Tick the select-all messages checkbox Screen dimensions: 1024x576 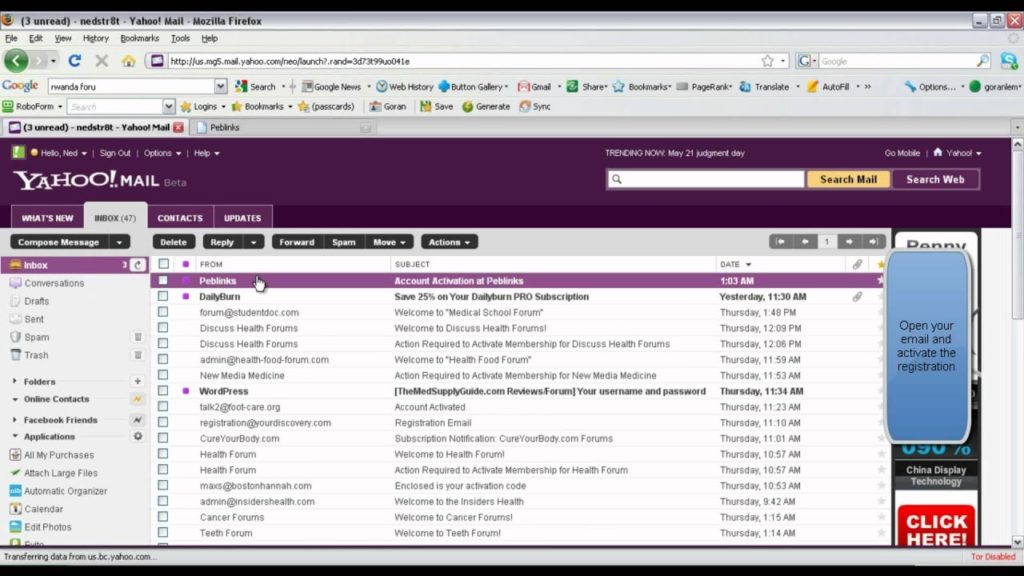coord(163,264)
